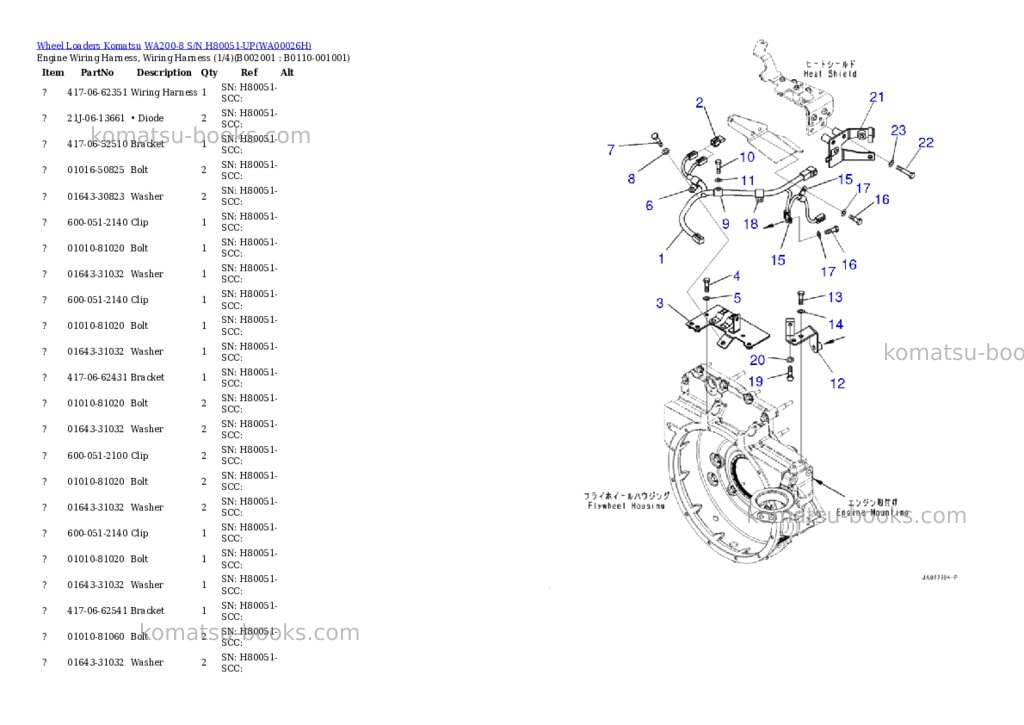Select the Wiring Harness description
Viewport: 1024px width, 725px height.
point(164,92)
